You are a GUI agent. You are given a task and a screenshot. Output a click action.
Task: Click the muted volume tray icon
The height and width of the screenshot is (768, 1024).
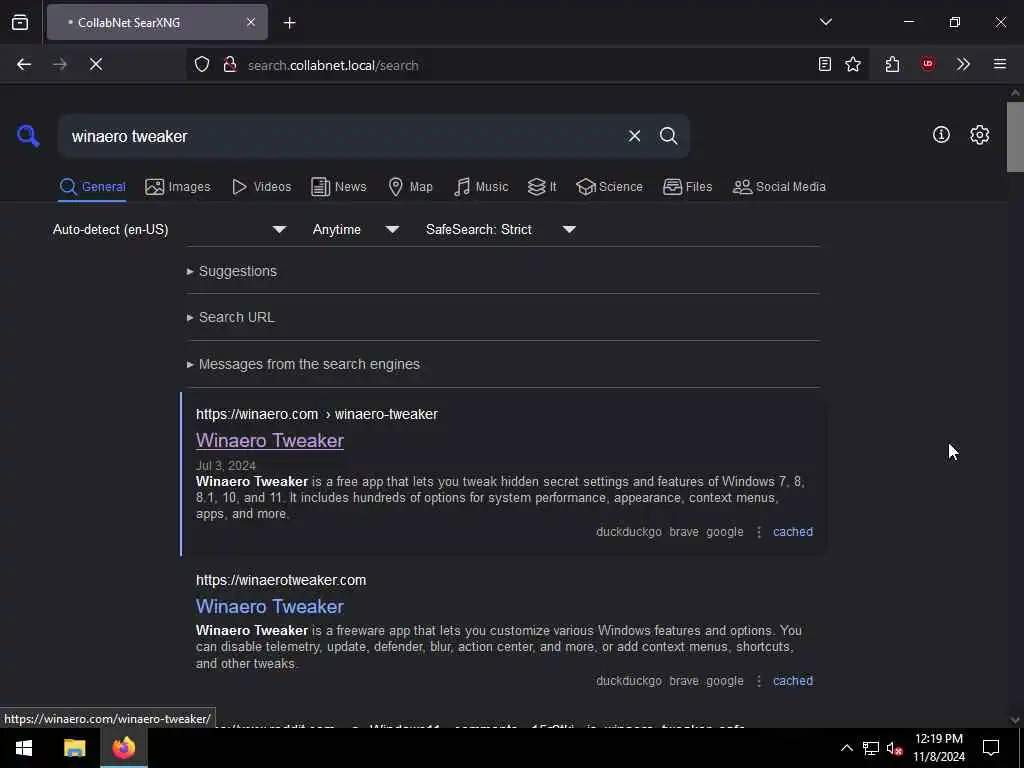coord(895,748)
